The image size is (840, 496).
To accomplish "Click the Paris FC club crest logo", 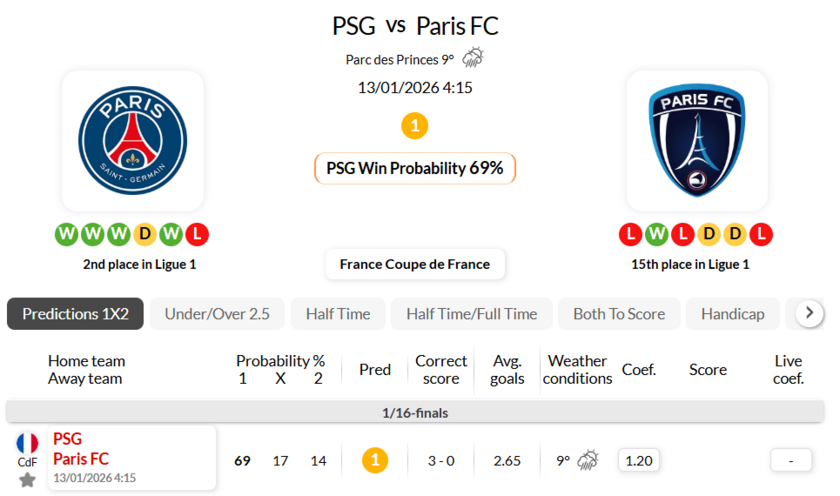I will point(697,140).
